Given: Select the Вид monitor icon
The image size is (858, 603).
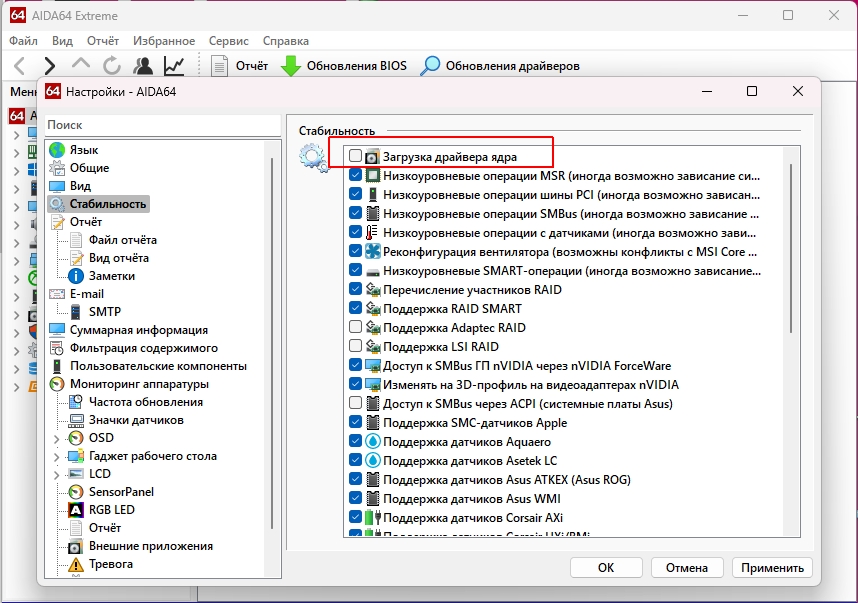Looking at the screenshot, I should 57,186.
